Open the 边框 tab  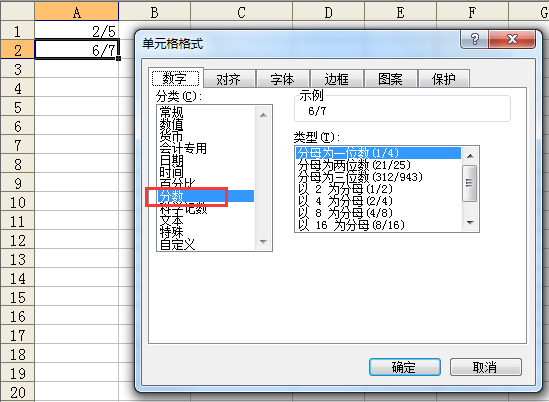coord(337,79)
